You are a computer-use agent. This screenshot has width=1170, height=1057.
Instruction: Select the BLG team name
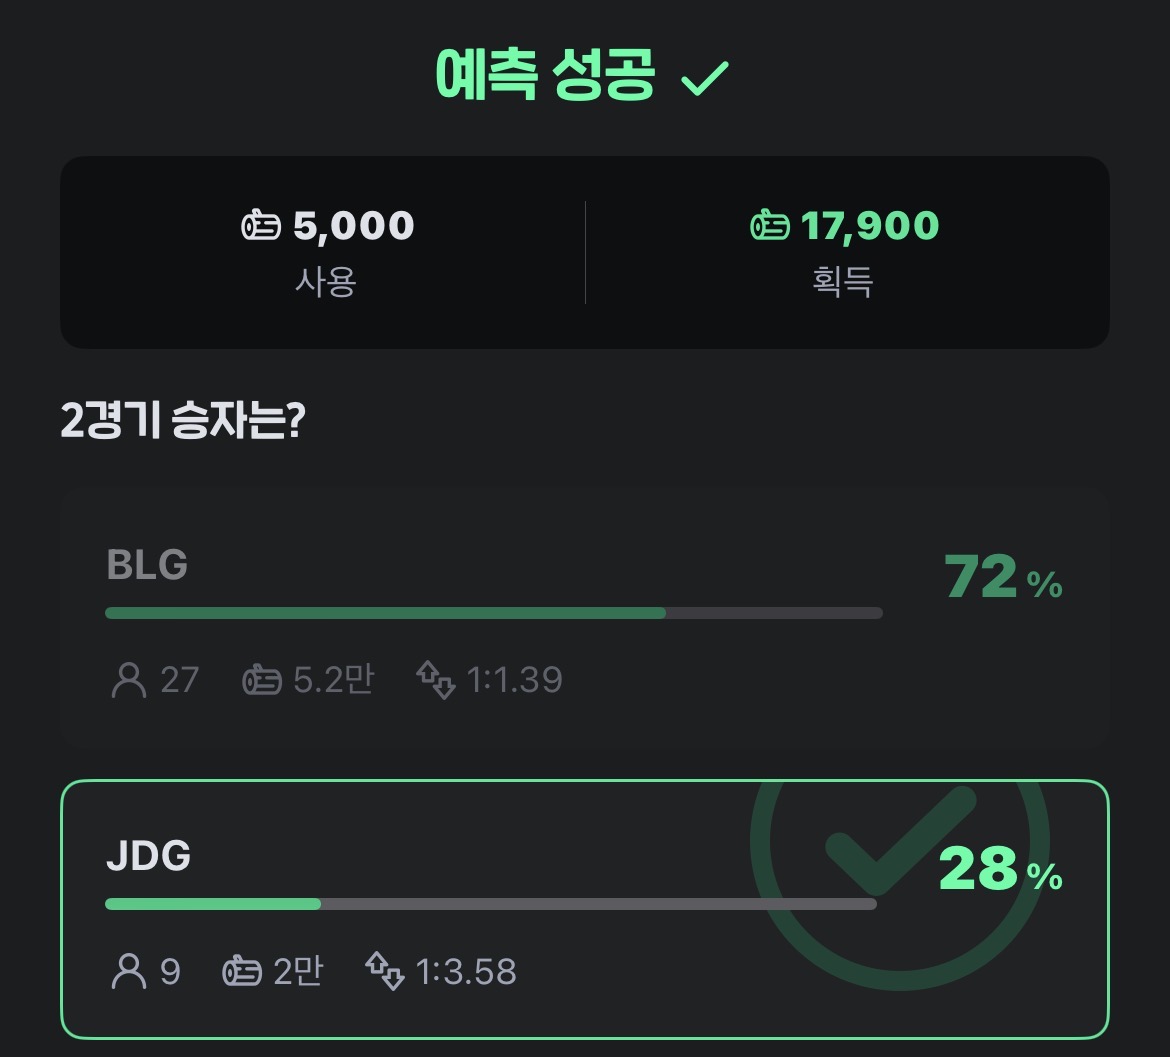tap(147, 566)
